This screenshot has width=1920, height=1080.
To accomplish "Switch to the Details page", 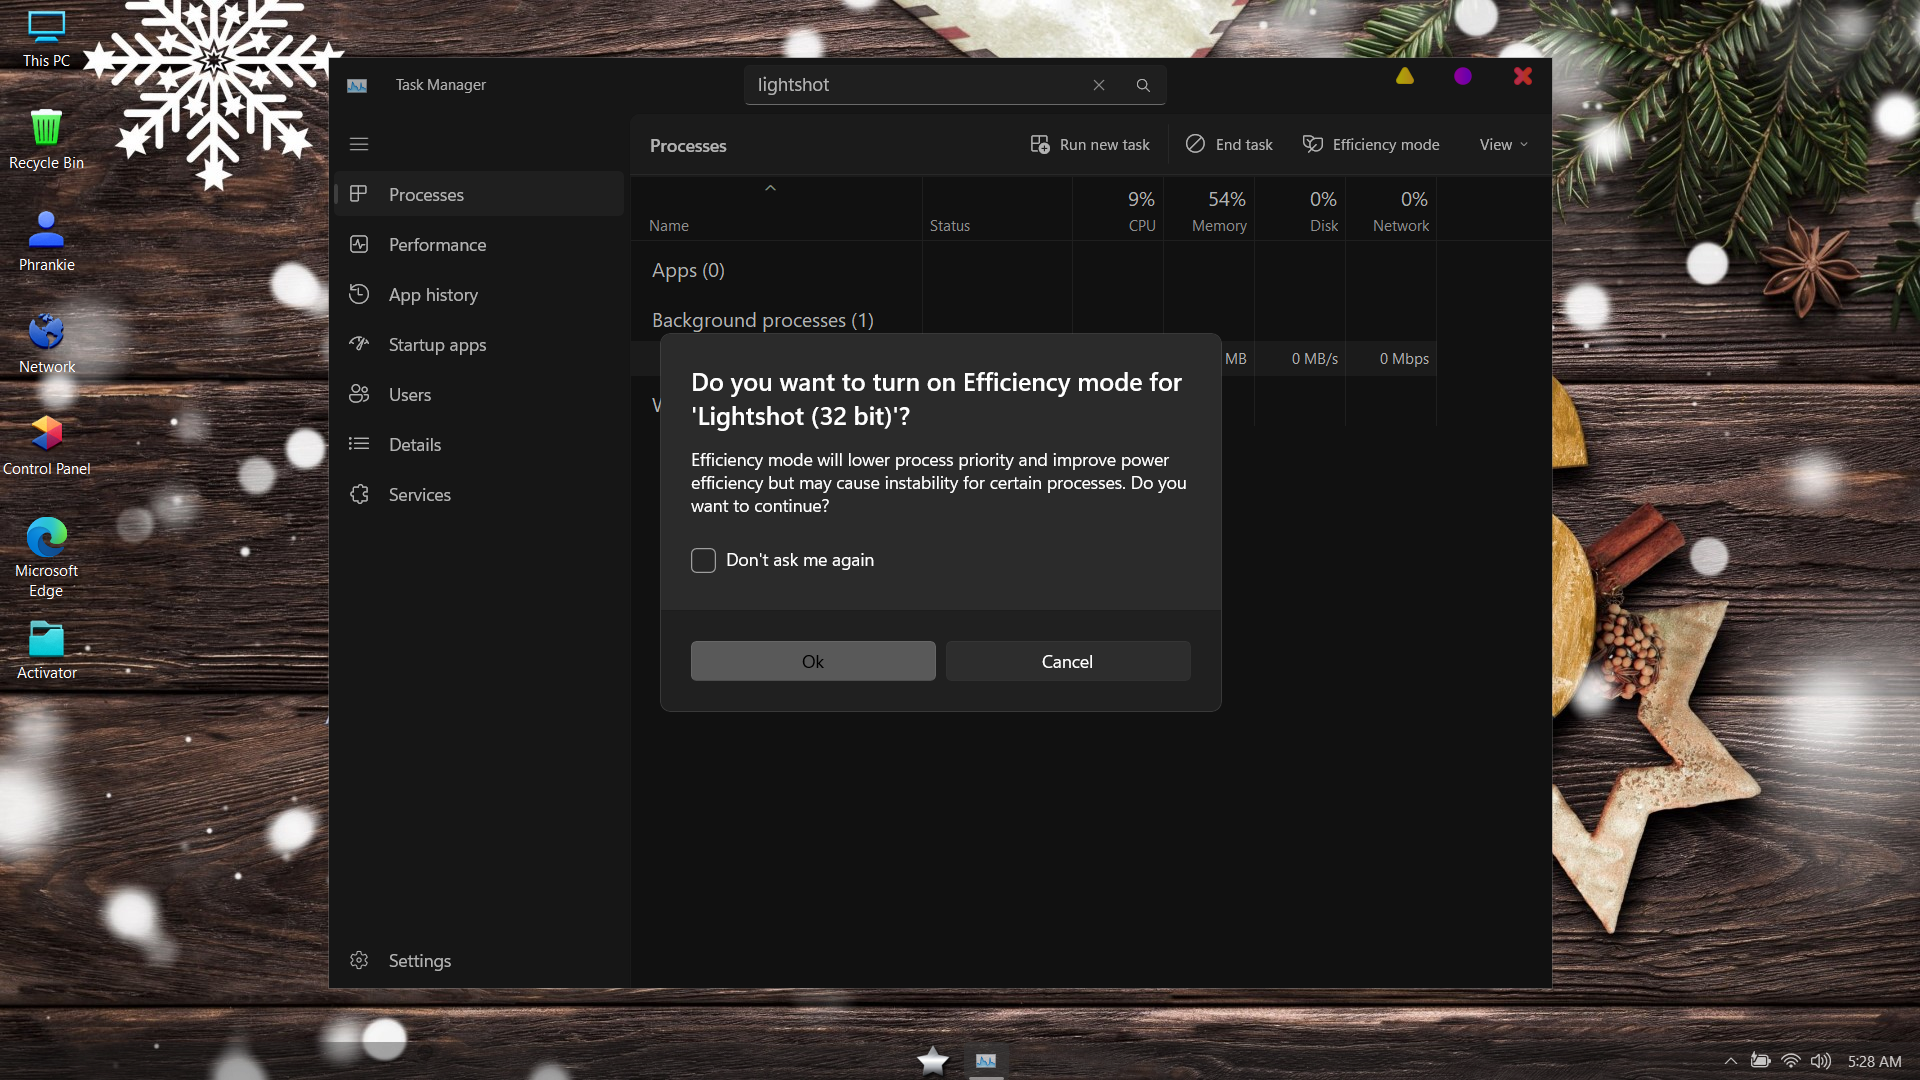I will [414, 445].
